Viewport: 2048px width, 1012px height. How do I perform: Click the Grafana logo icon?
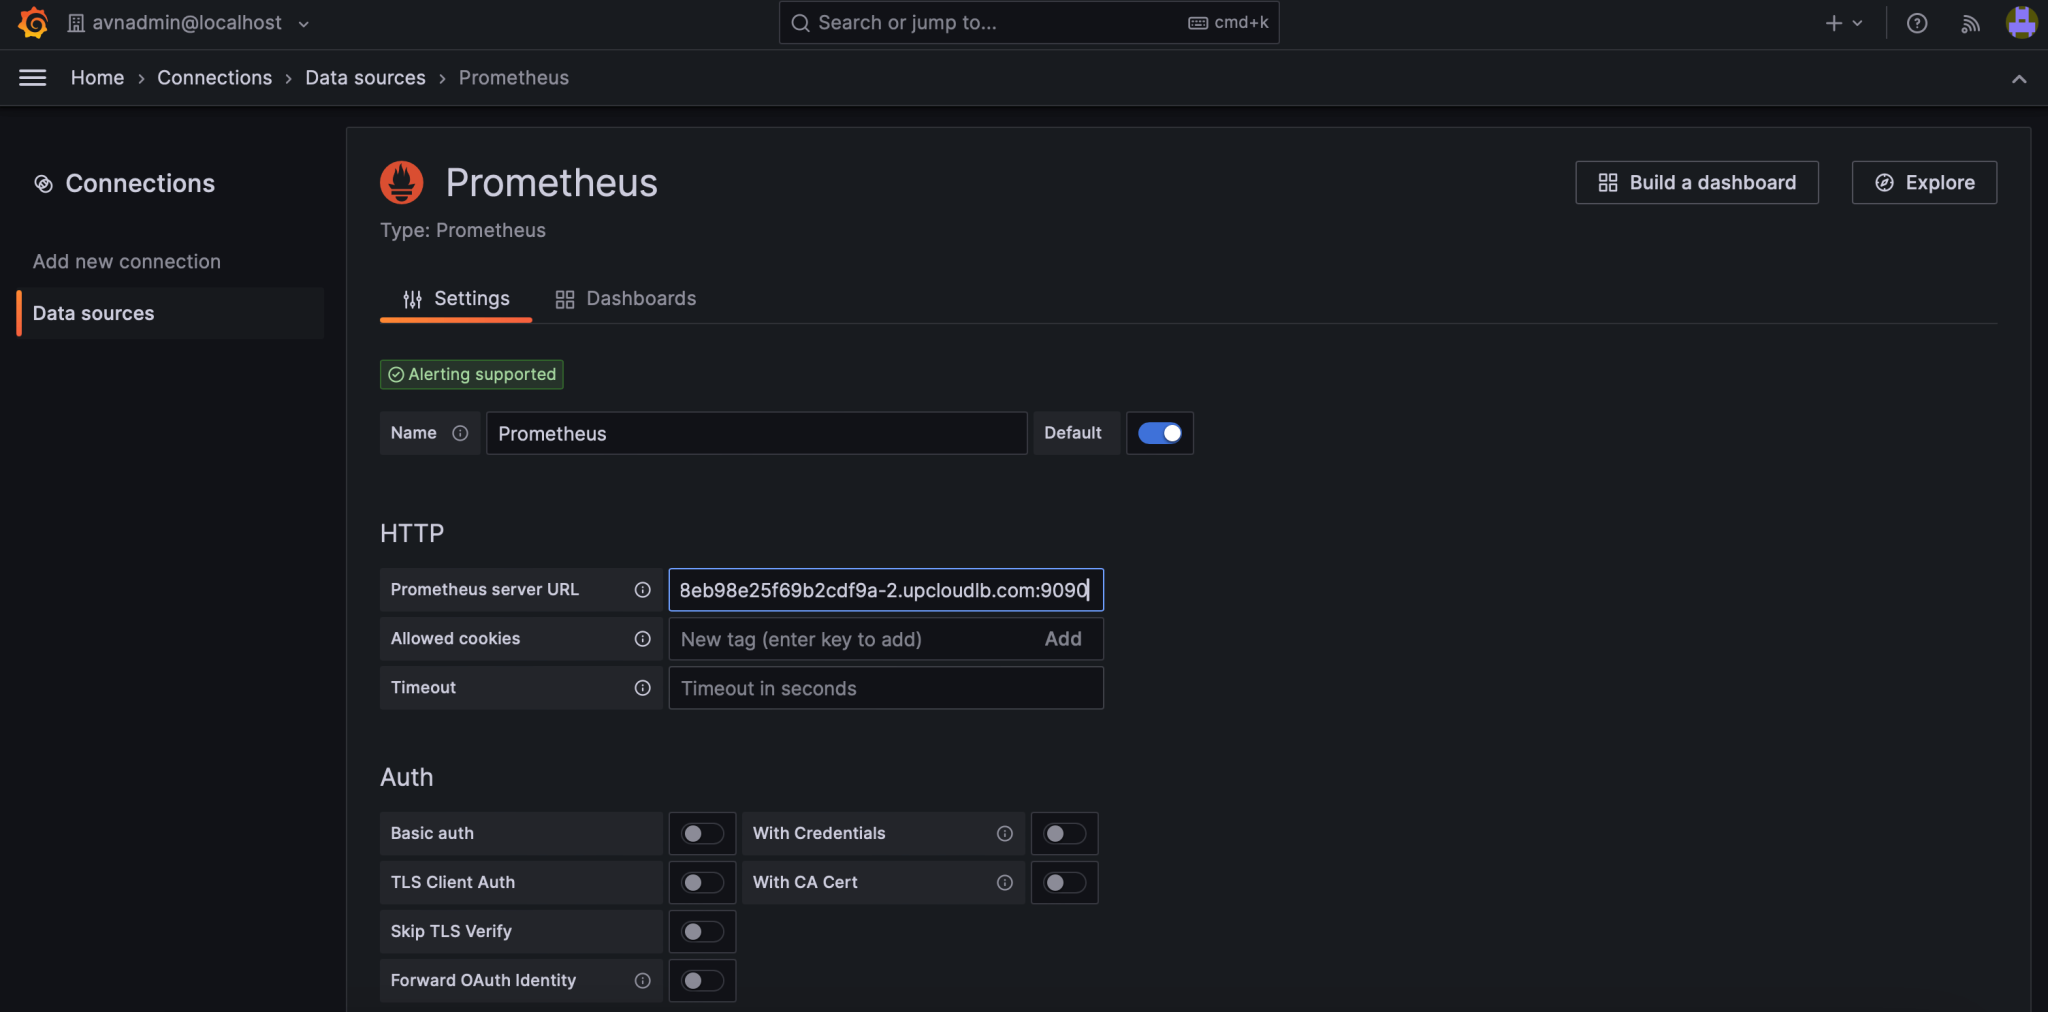click(33, 22)
